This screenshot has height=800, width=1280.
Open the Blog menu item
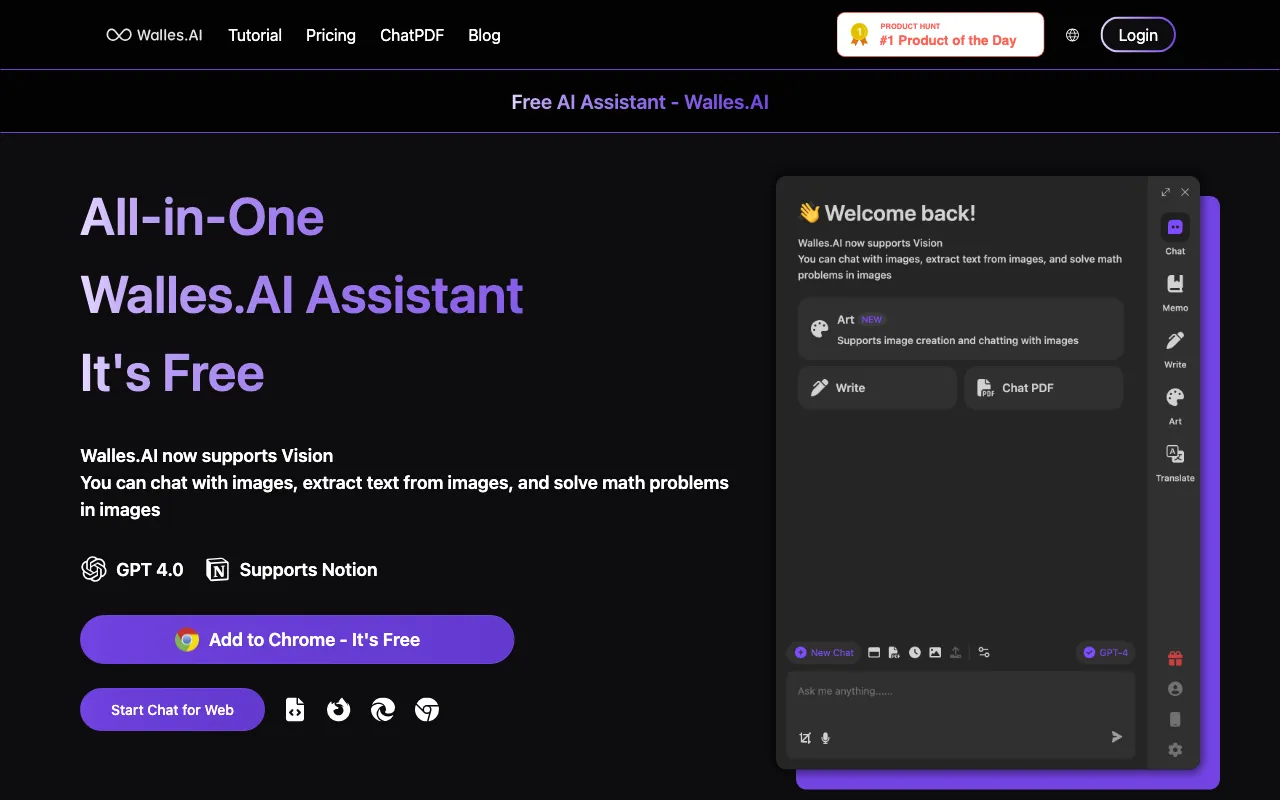[x=484, y=35]
